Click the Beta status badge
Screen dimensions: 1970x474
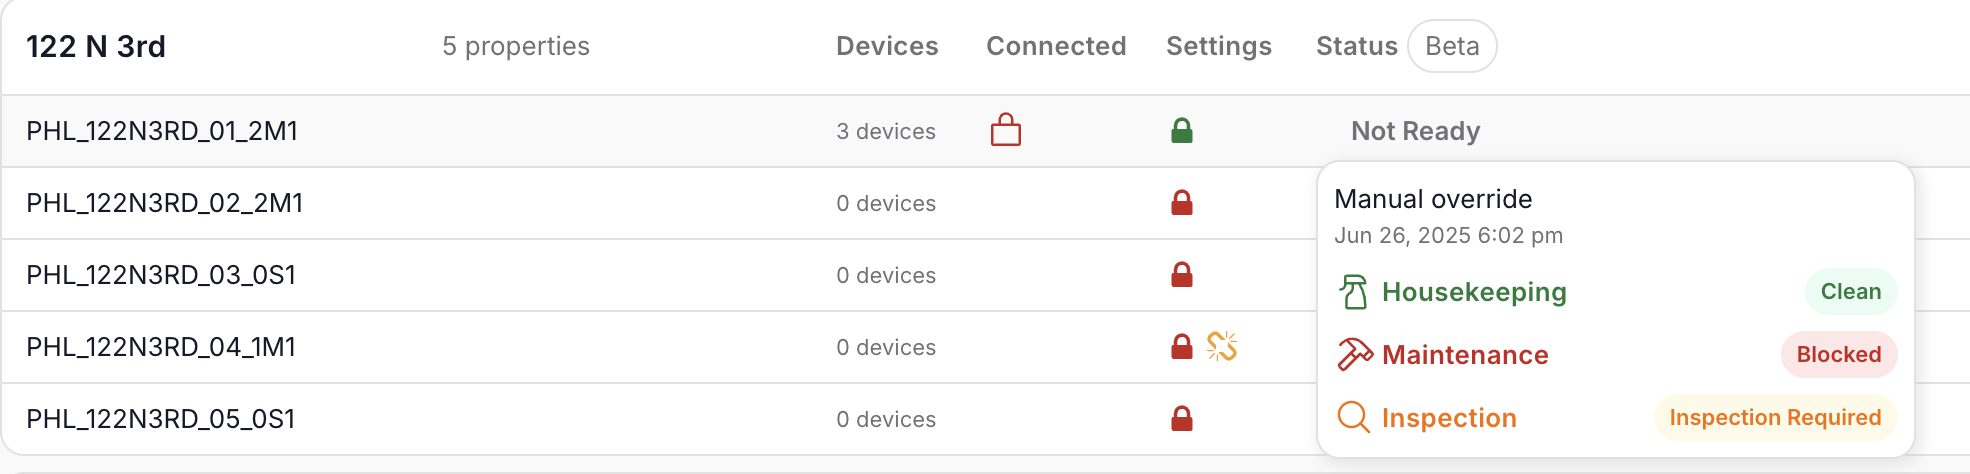coord(1452,47)
